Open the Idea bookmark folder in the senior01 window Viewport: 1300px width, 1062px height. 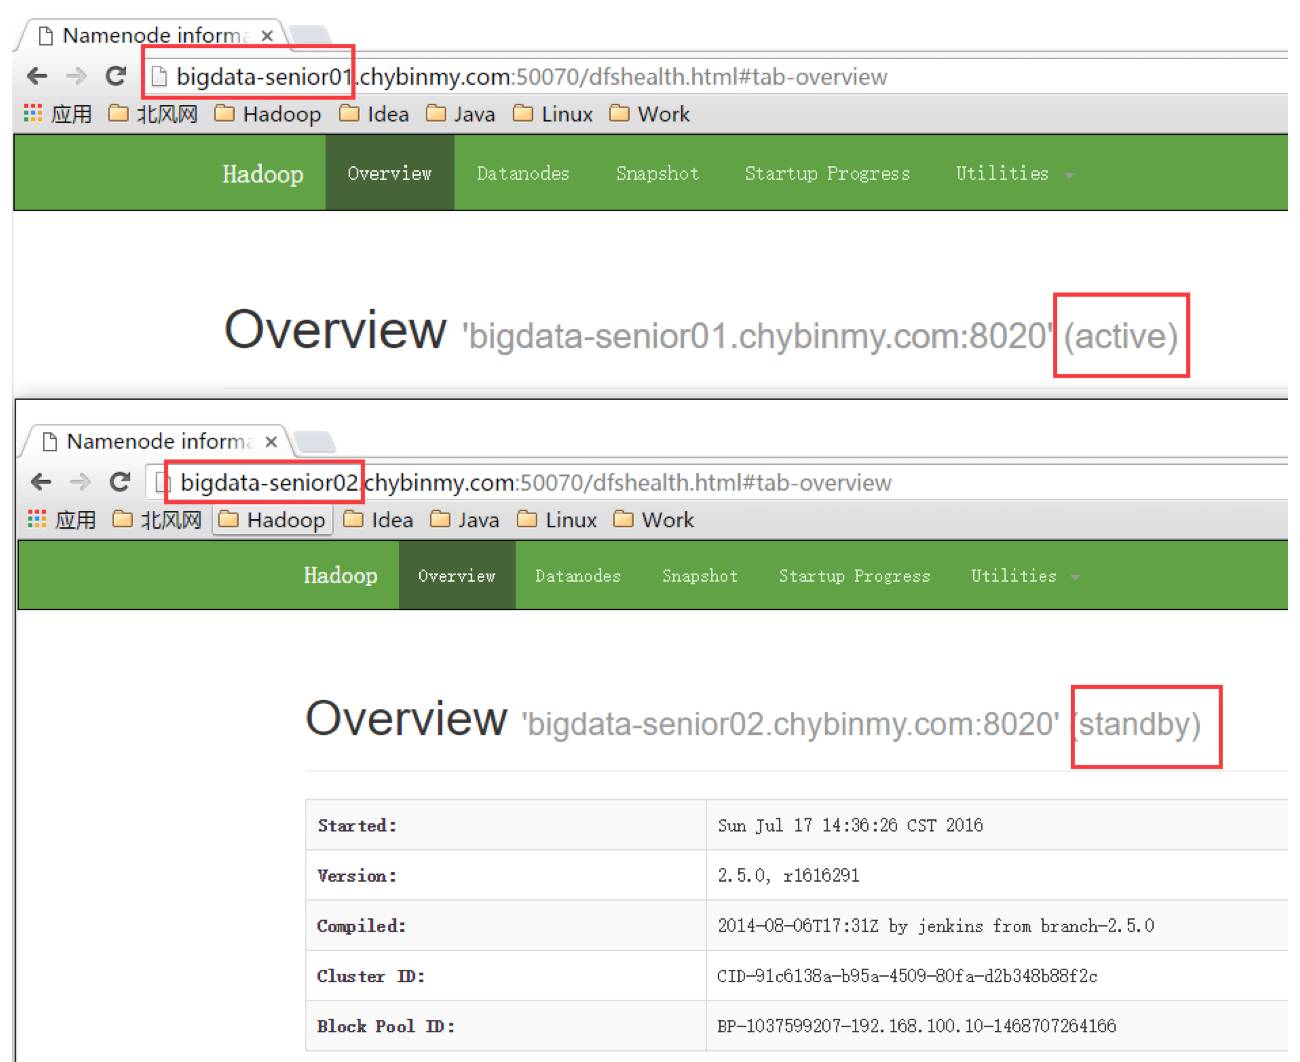(x=374, y=114)
